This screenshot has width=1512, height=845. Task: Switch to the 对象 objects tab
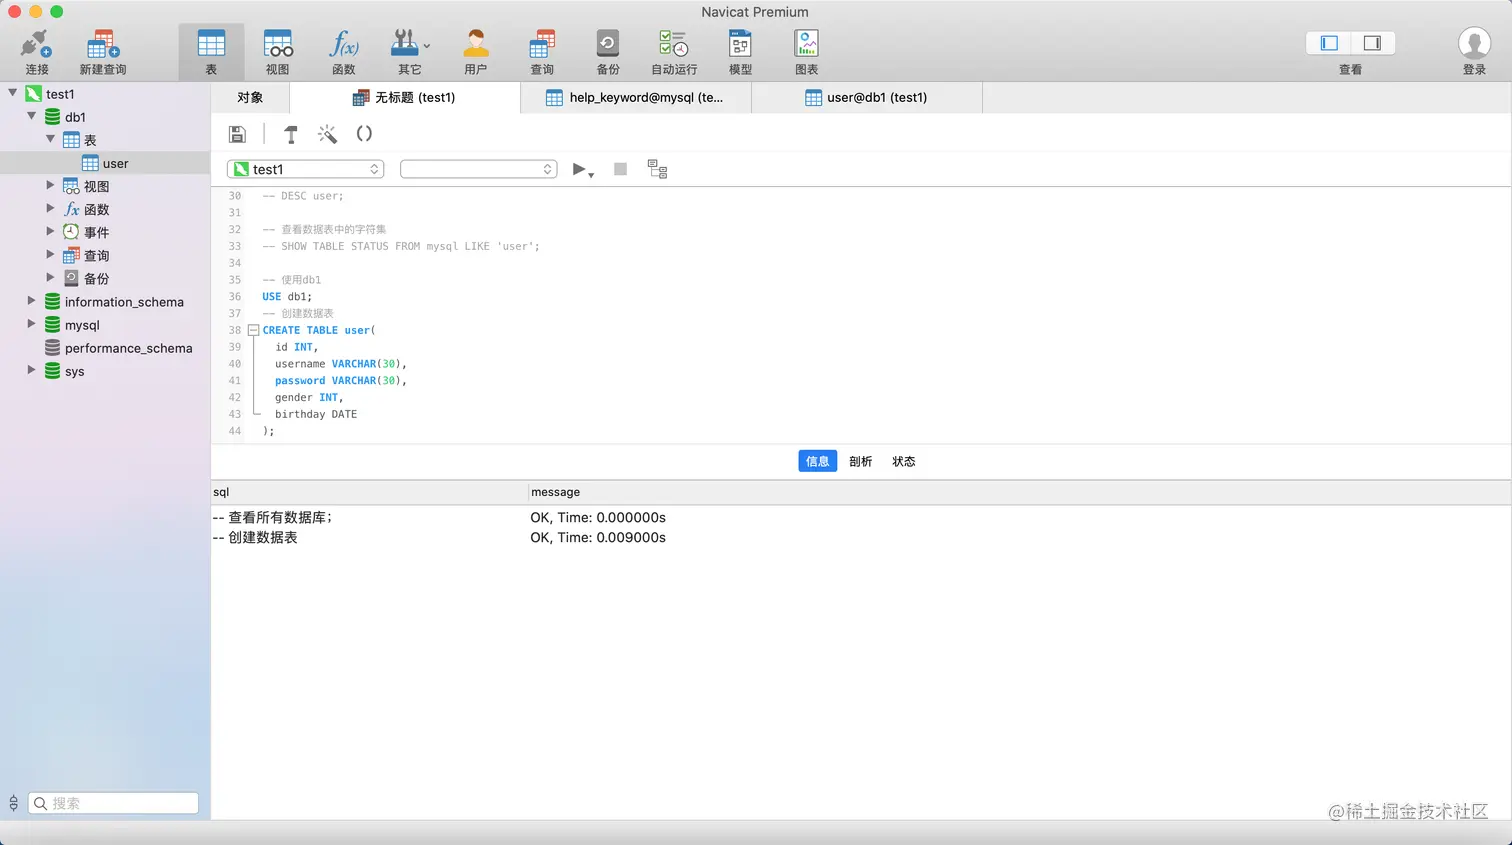point(250,97)
